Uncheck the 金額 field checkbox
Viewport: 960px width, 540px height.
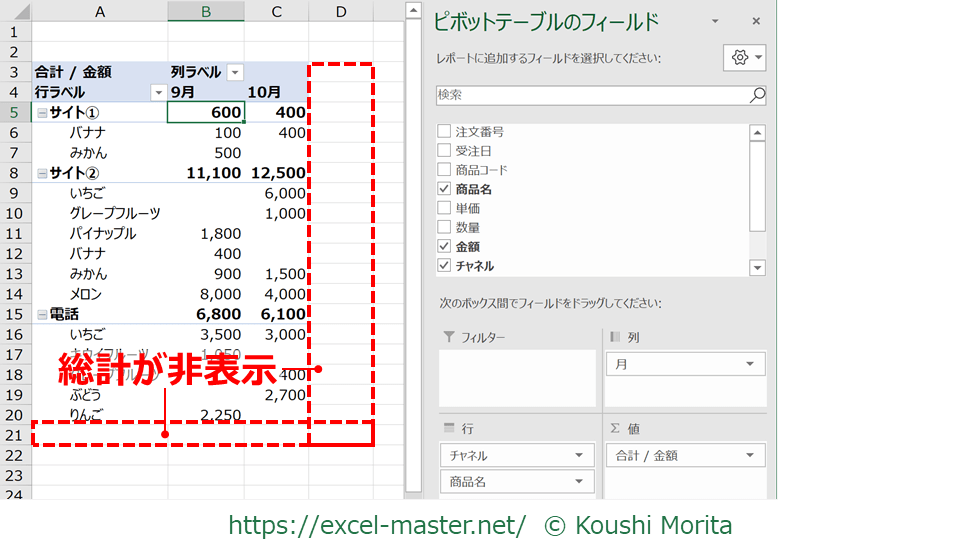pos(444,247)
